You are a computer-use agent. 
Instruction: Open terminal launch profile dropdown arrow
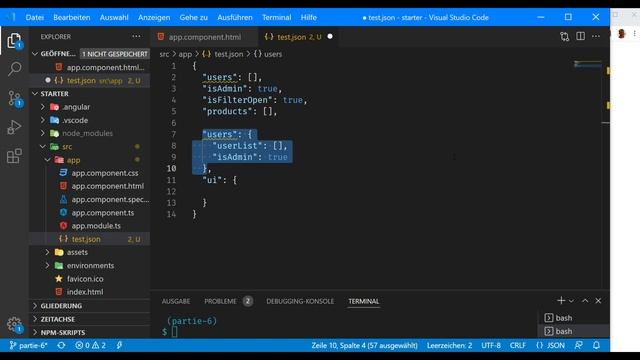point(571,301)
